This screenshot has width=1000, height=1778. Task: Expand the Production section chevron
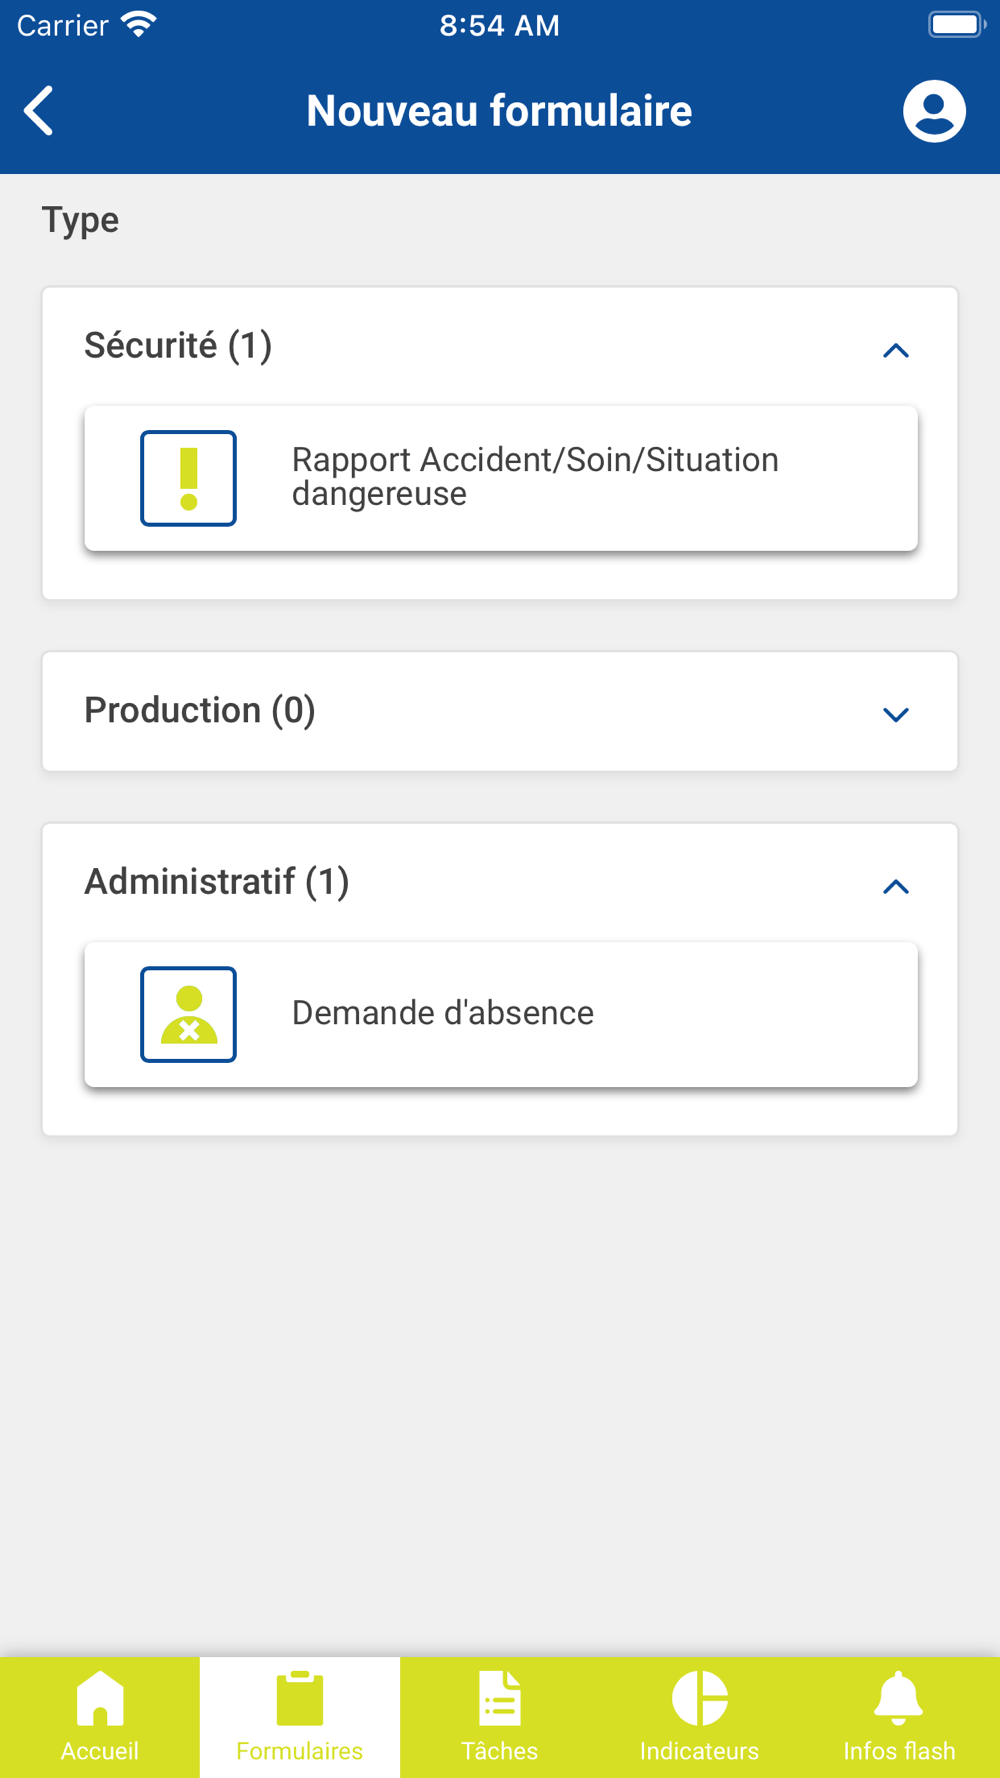point(896,714)
